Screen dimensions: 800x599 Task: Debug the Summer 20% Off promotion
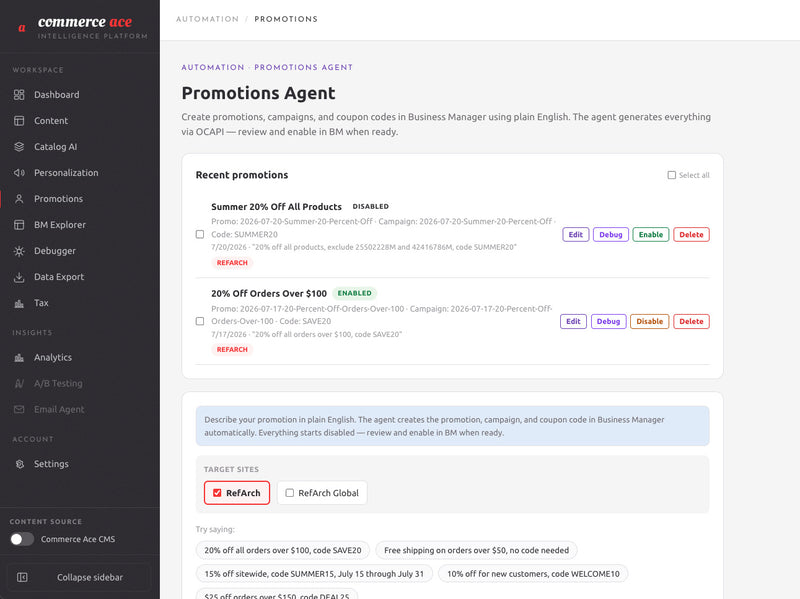tap(611, 235)
